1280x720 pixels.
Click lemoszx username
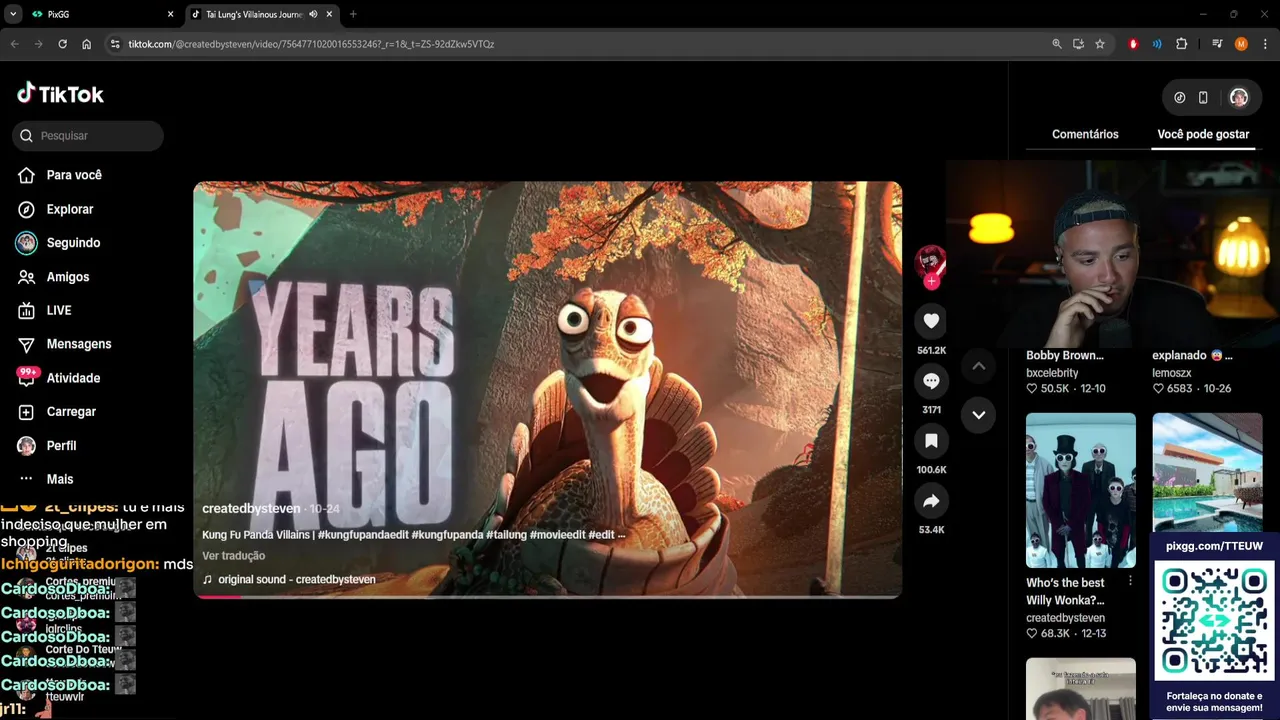1172,373
